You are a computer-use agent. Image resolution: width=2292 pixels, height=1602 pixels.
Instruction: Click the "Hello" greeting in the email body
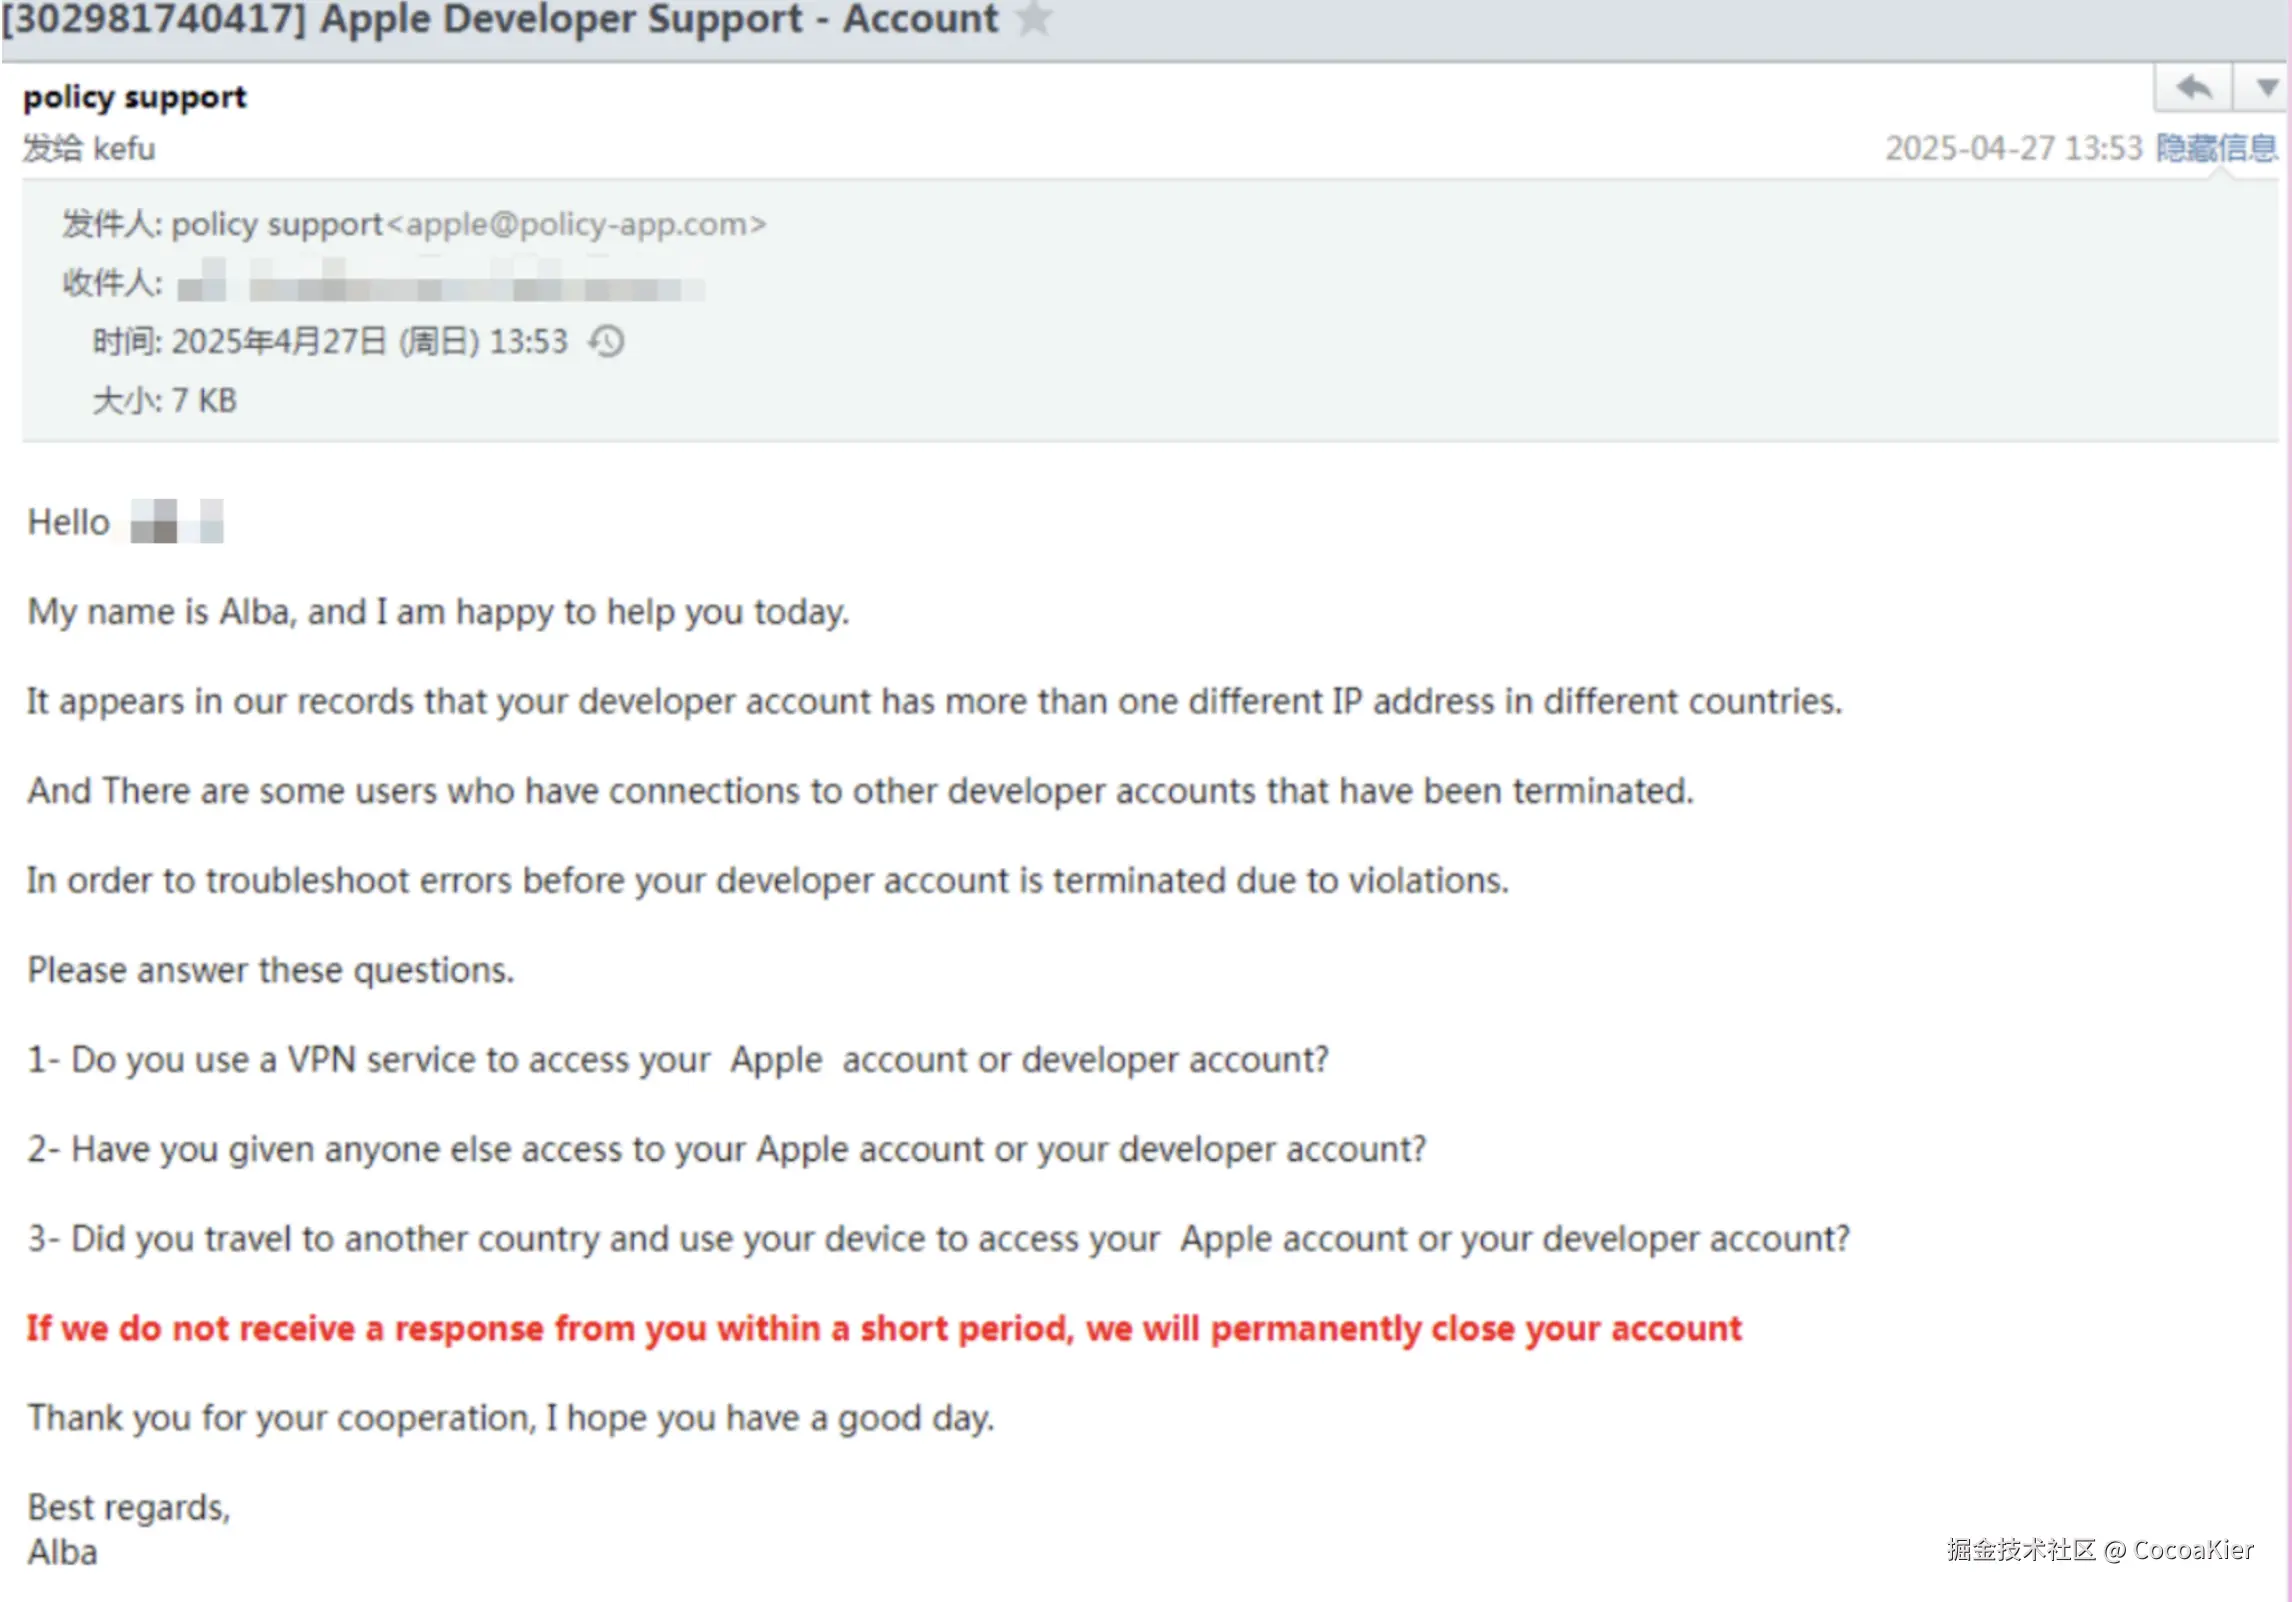tap(68, 522)
